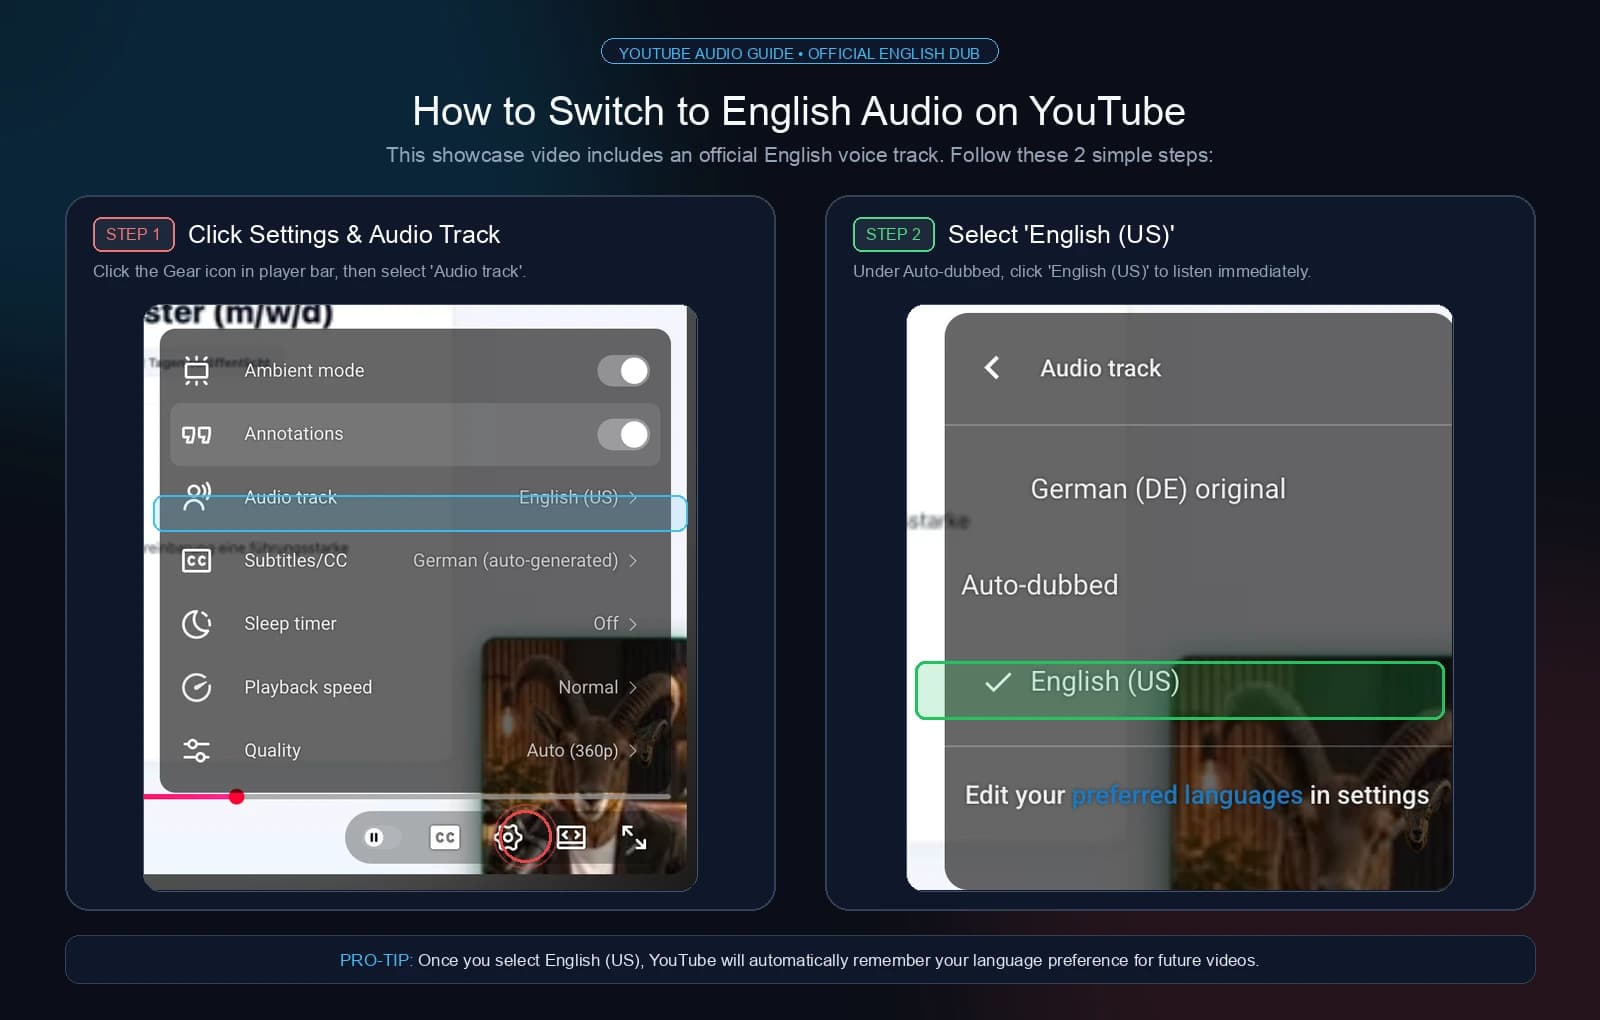
Task: Pause the video with the pause button
Action: [x=374, y=838]
